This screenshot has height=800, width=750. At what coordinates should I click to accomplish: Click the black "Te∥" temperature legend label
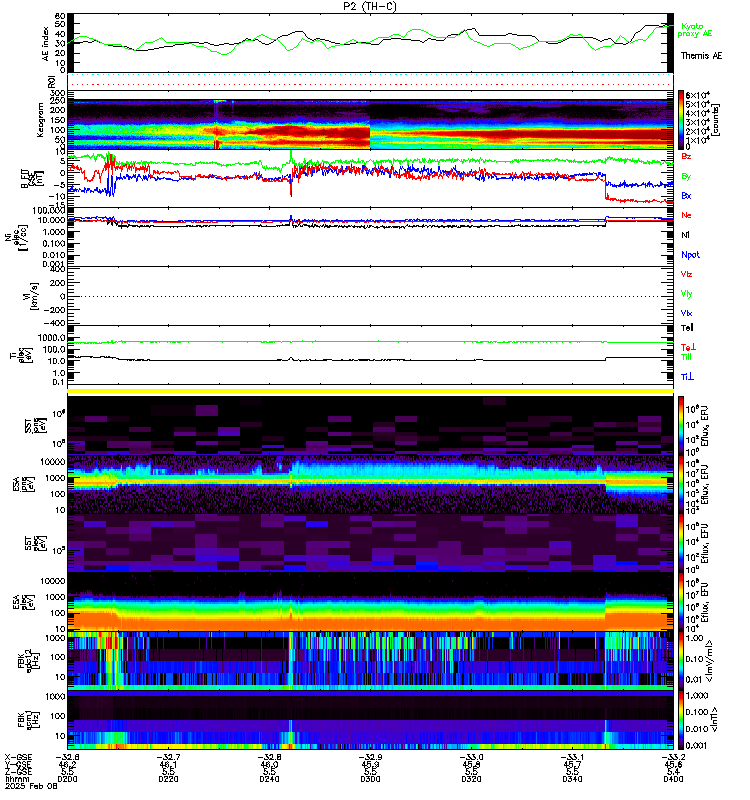click(x=687, y=328)
